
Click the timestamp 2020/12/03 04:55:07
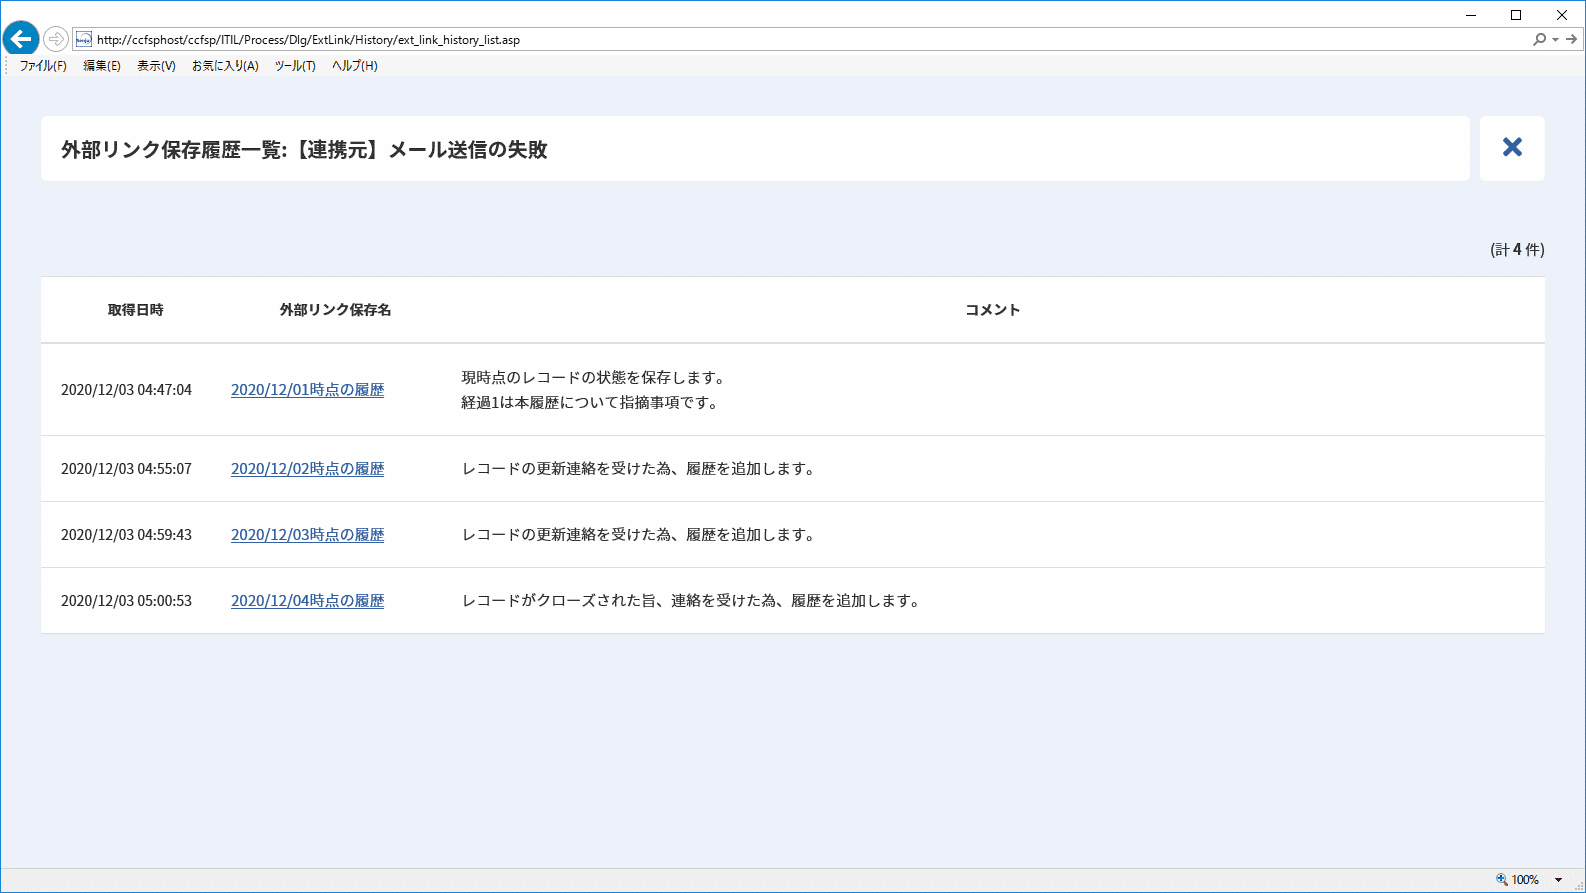click(126, 469)
